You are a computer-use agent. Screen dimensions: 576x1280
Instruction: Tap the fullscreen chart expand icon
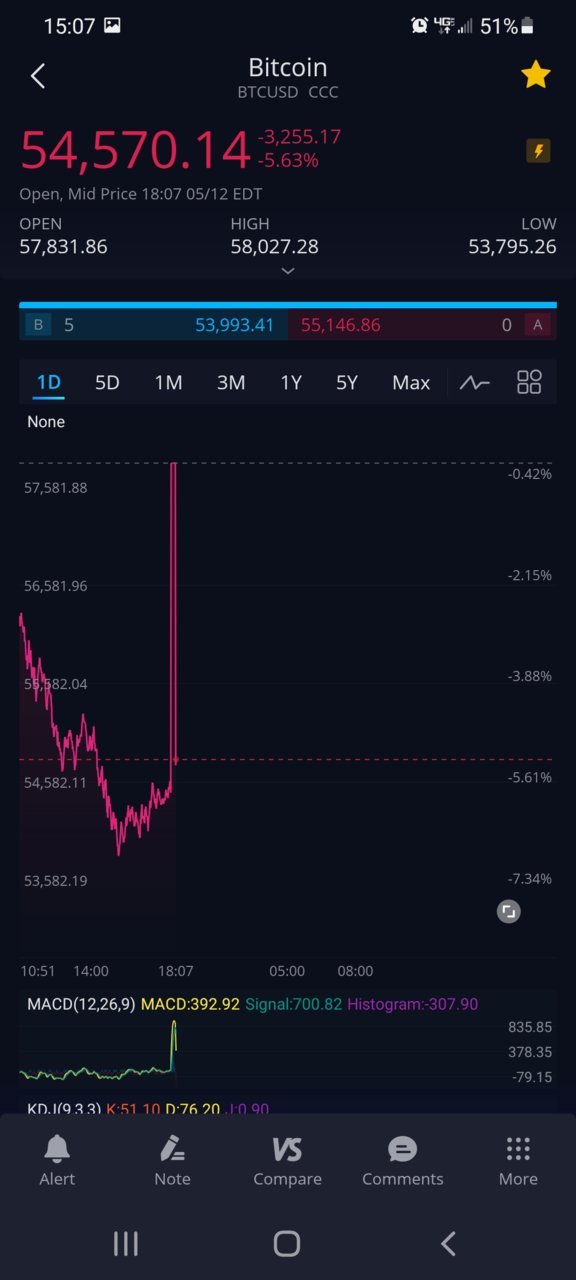point(509,911)
